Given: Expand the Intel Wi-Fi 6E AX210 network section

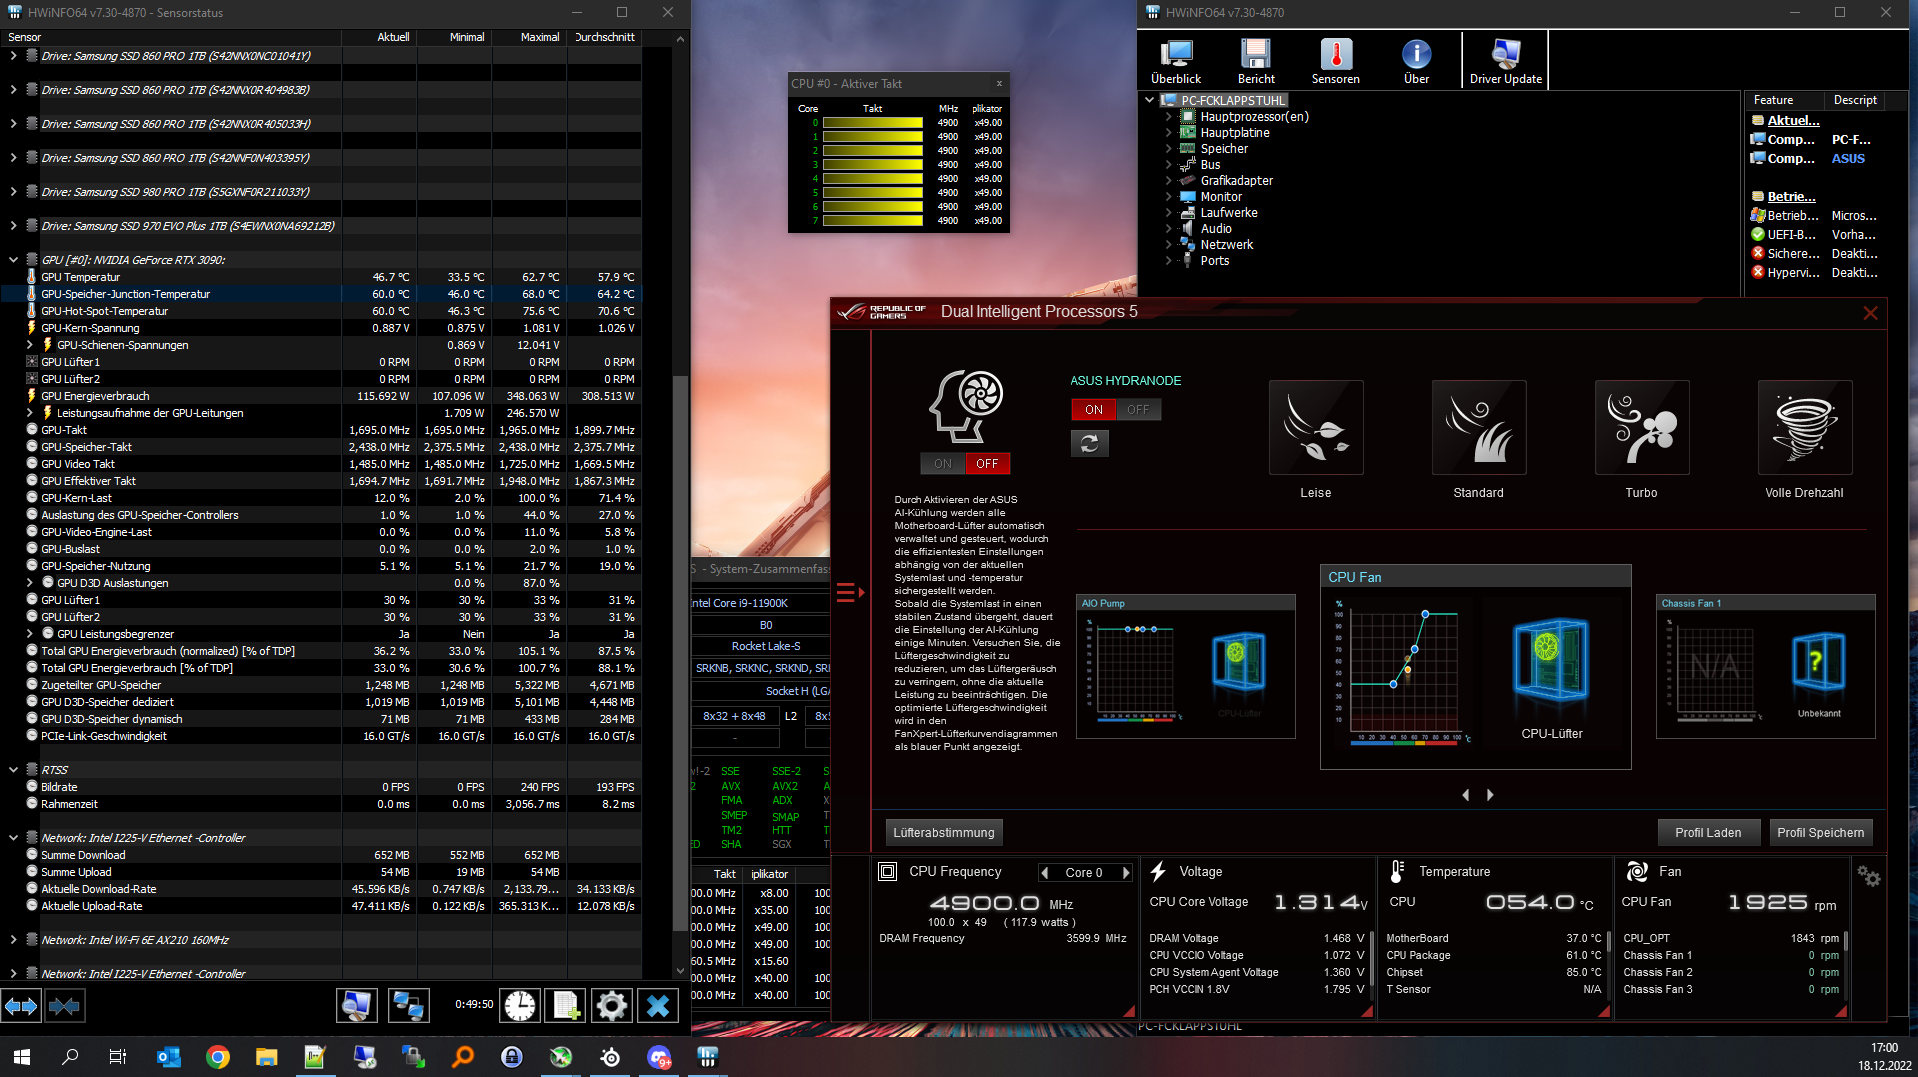Looking at the screenshot, I should (x=13, y=940).
